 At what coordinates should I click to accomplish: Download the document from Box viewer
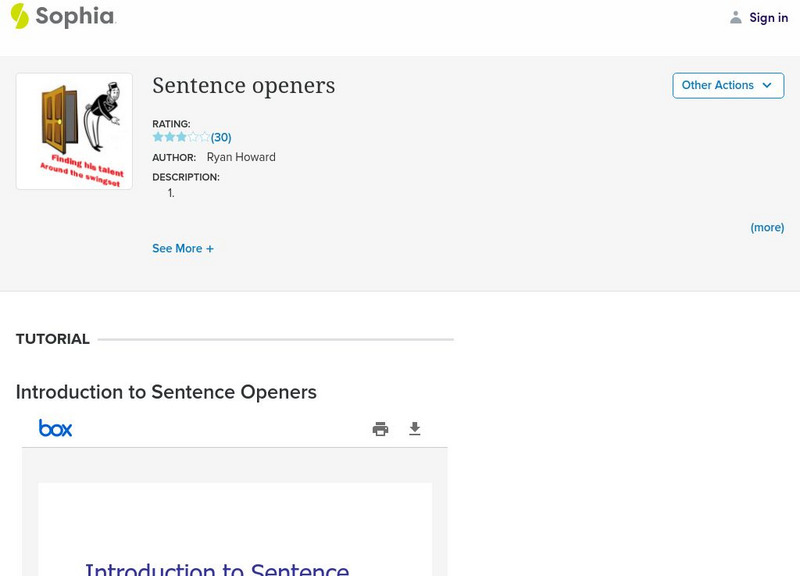415,429
